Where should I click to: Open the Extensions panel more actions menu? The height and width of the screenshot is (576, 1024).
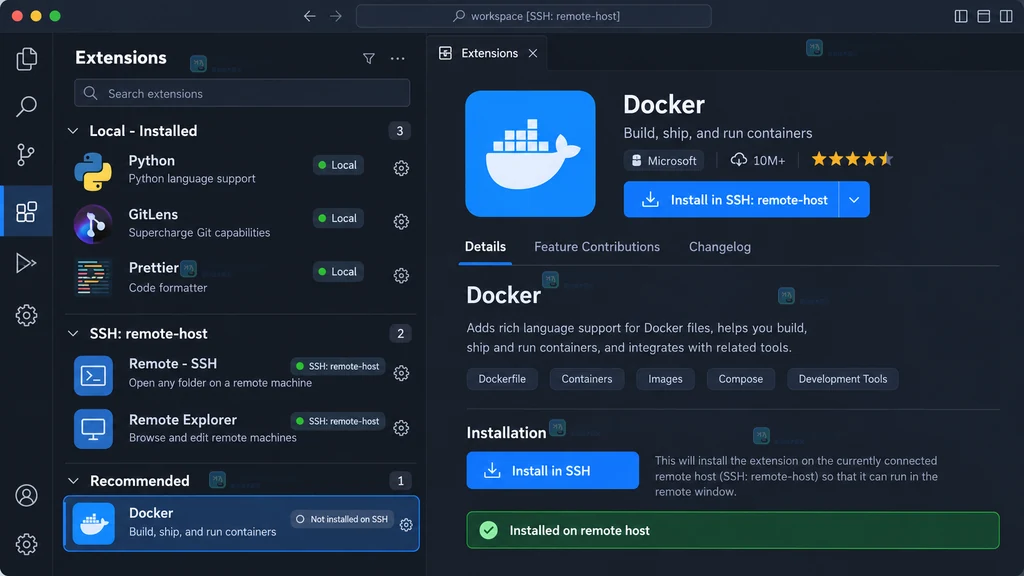point(398,59)
